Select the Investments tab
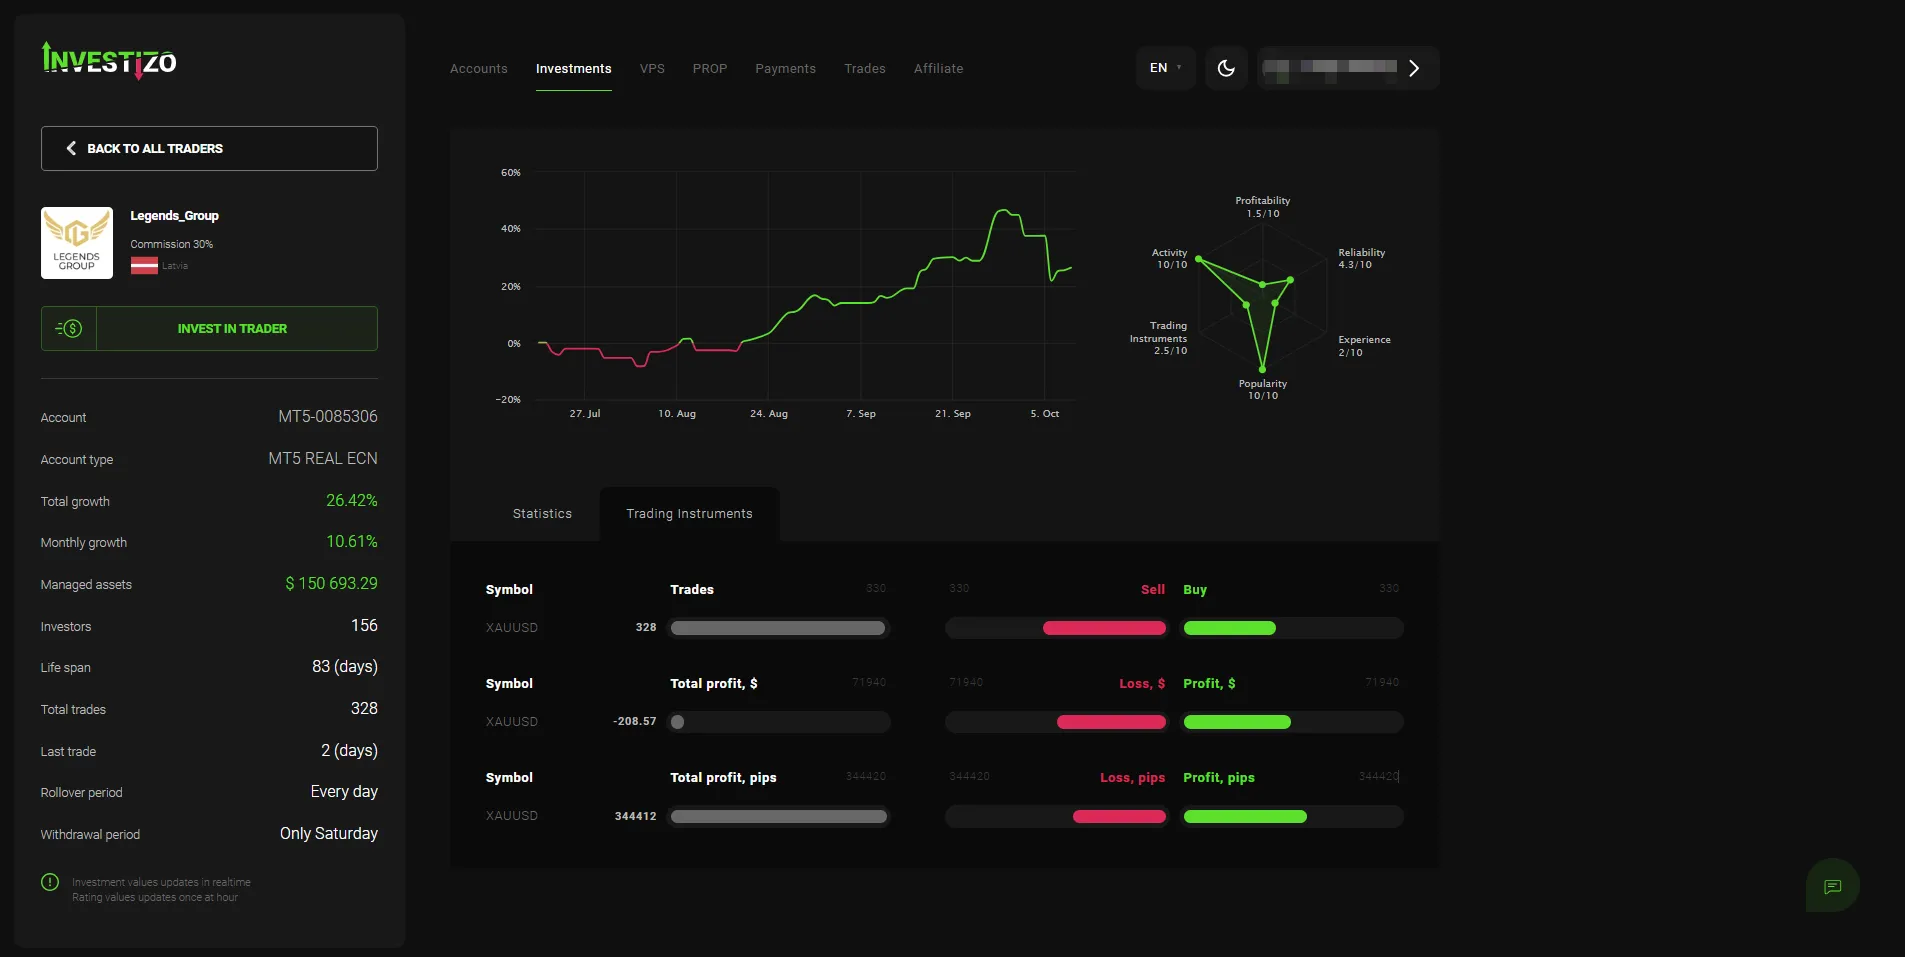This screenshot has width=1905, height=957. point(574,69)
